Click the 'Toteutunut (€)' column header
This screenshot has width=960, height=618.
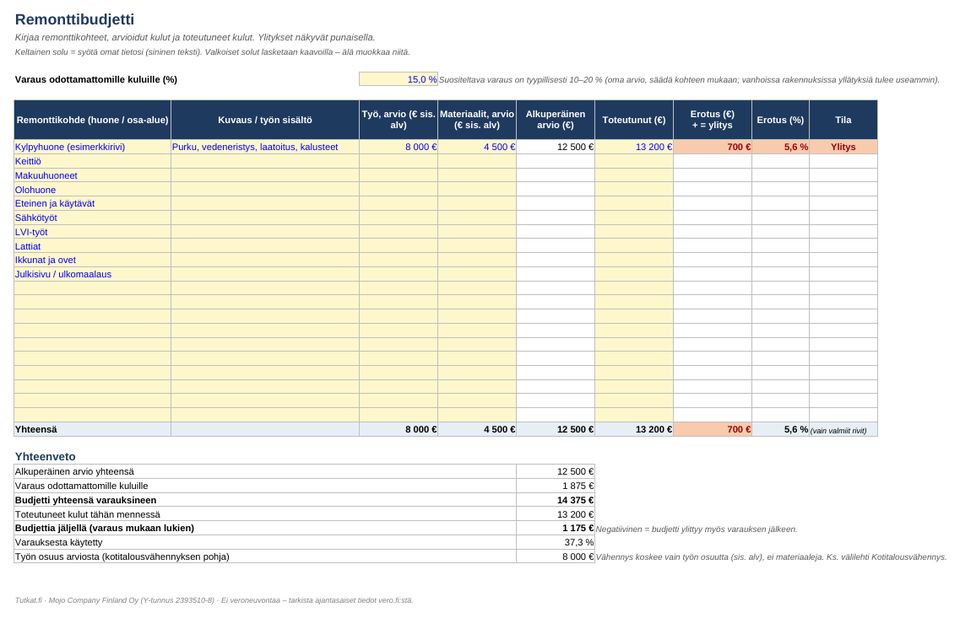(x=634, y=119)
